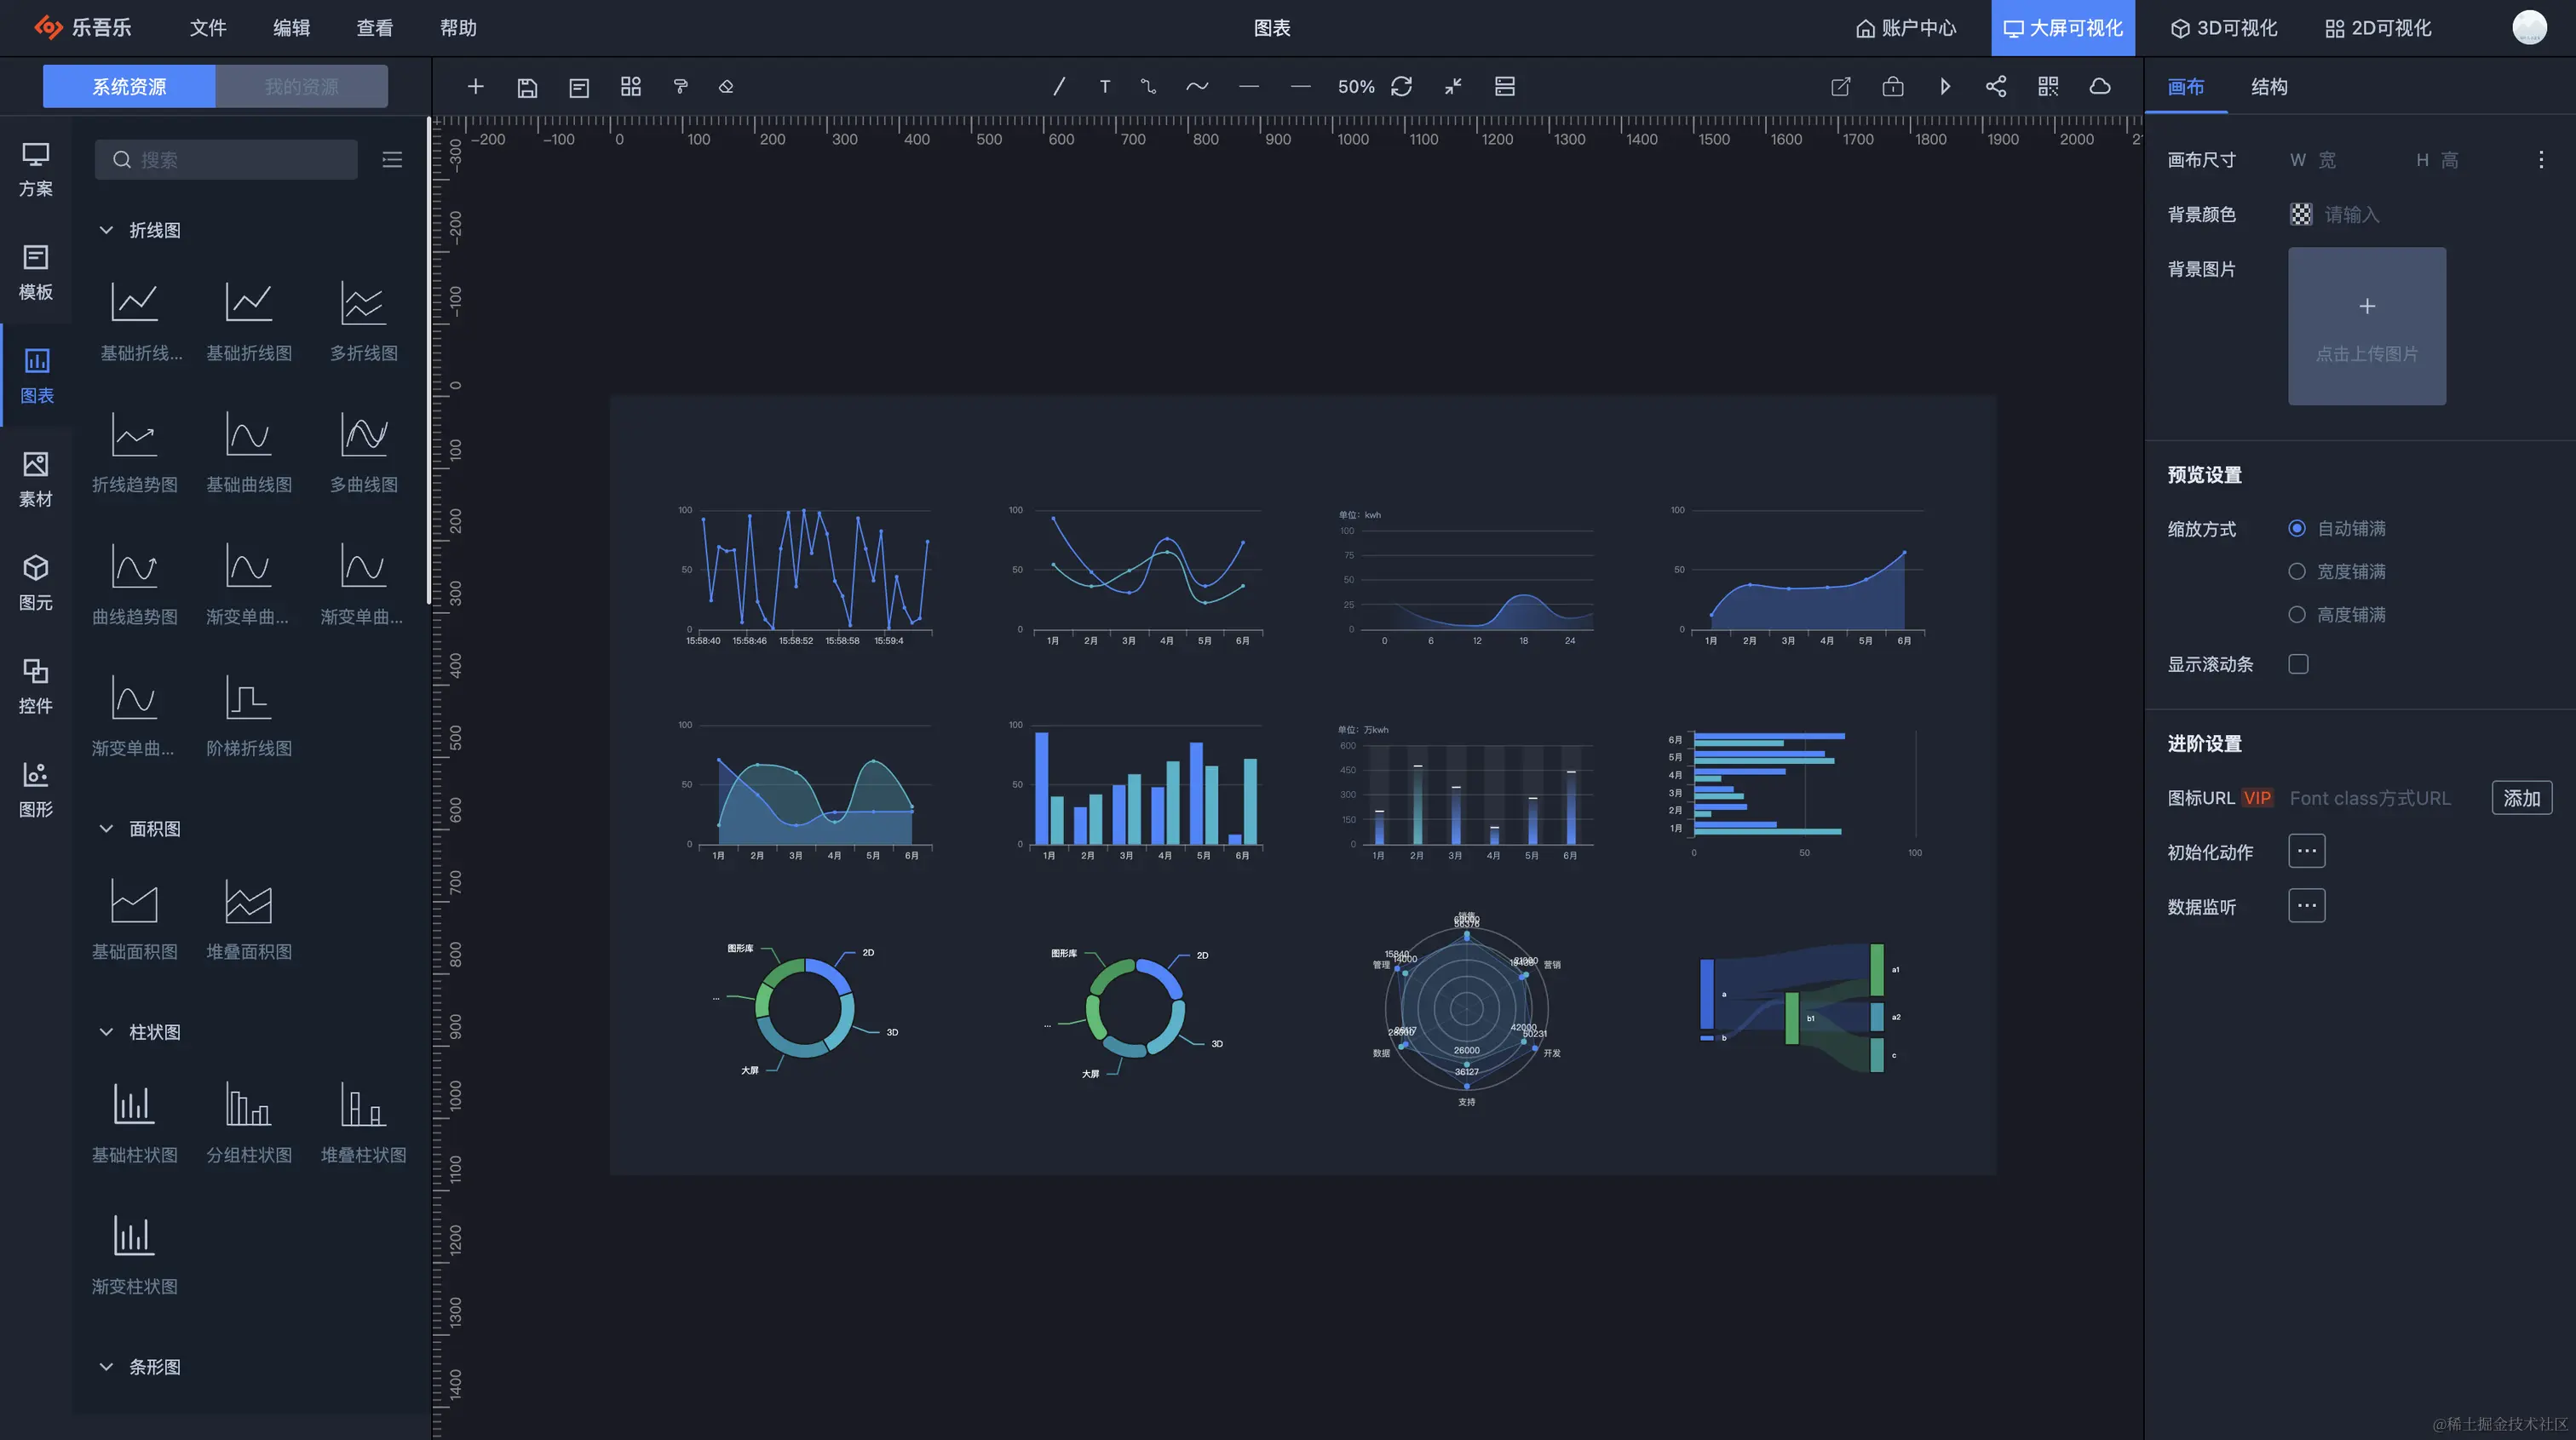This screenshot has height=1440, width=2576.
Task: Open the 文件 menu
Action: pyautogui.click(x=208, y=28)
